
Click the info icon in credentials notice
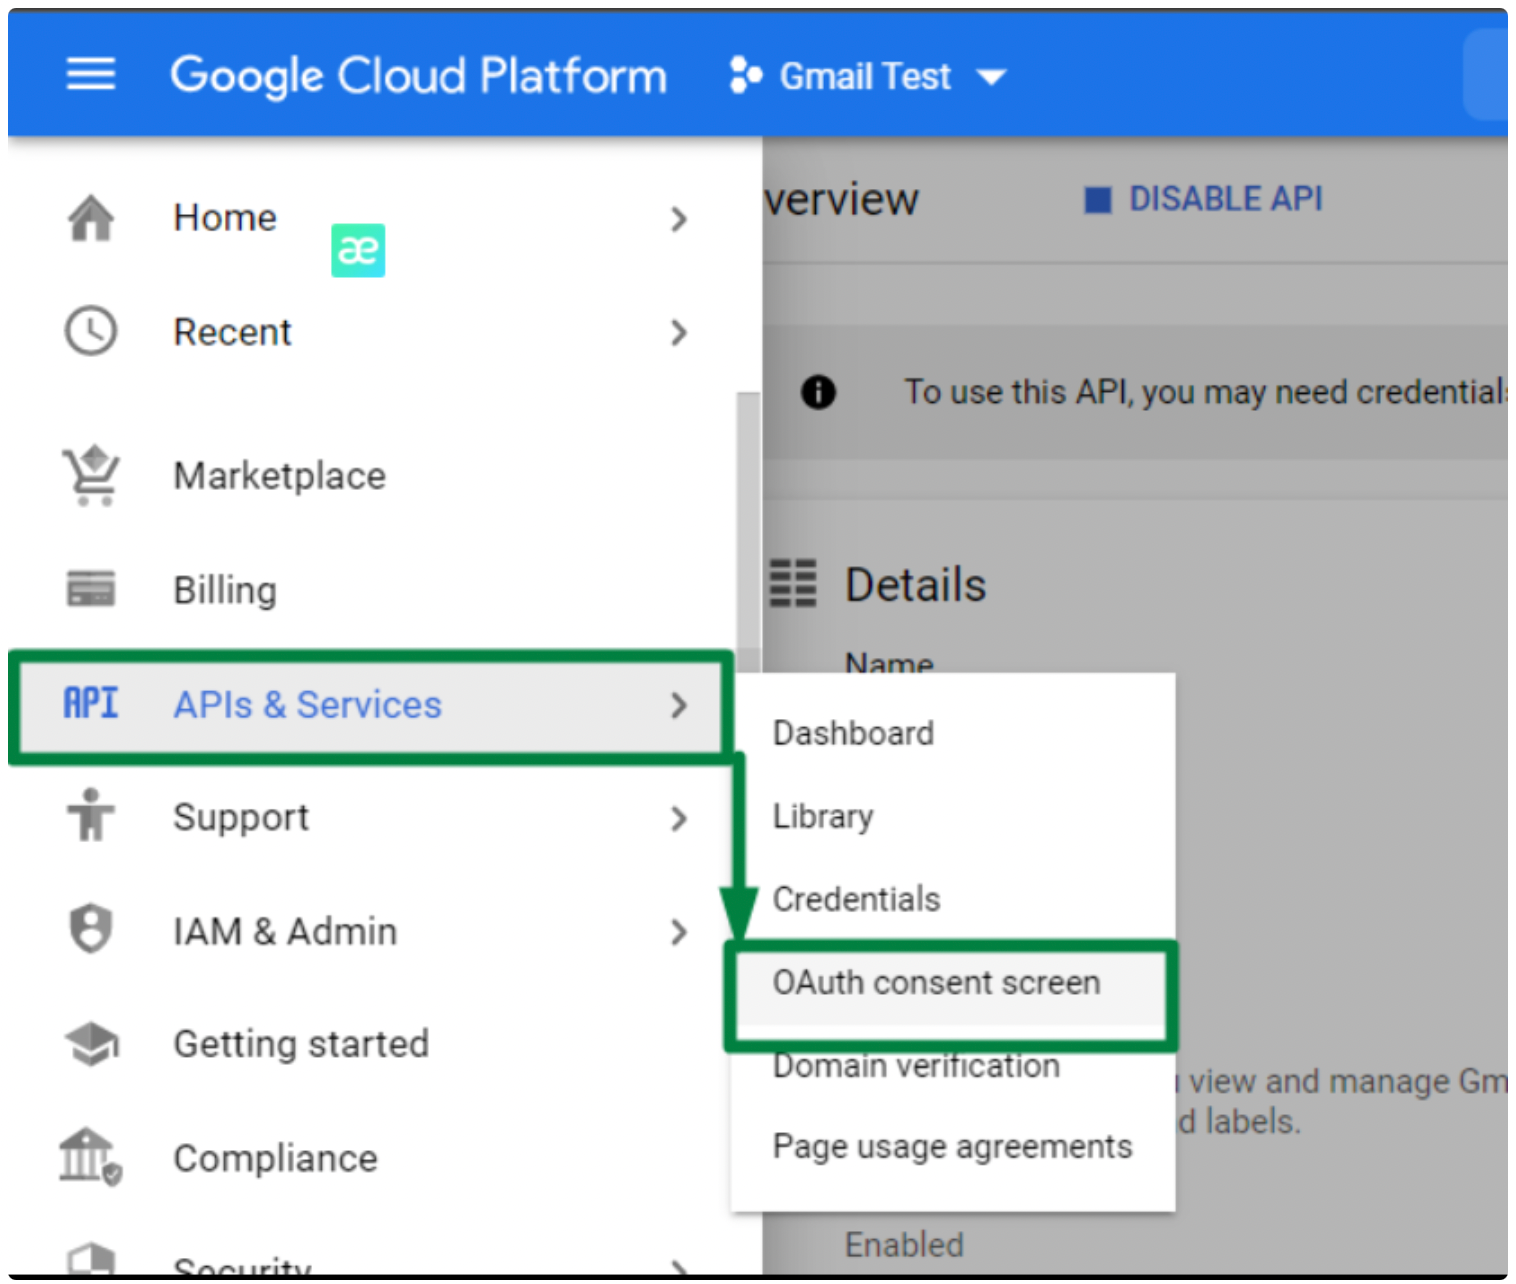click(818, 392)
